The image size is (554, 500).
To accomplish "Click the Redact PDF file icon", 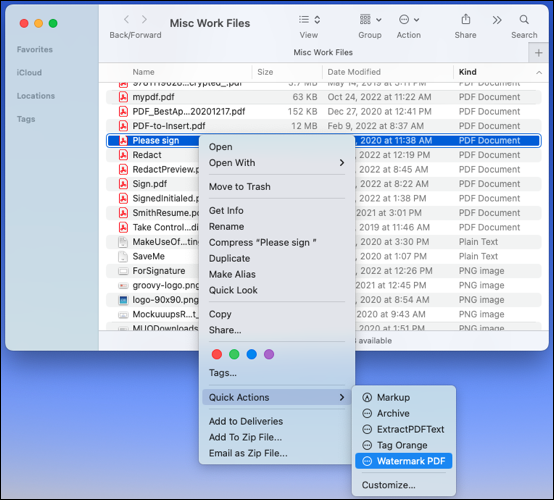I will [123, 155].
